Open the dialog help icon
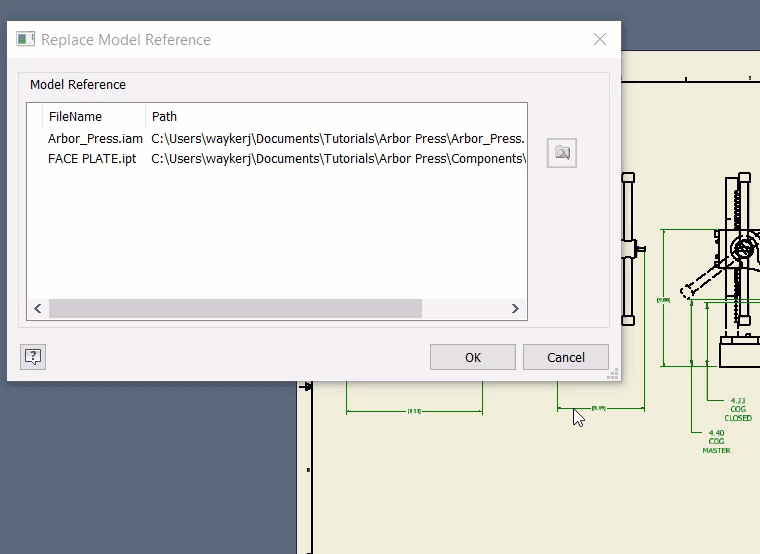Image resolution: width=760 pixels, height=554 pixels. click(33, 357)
